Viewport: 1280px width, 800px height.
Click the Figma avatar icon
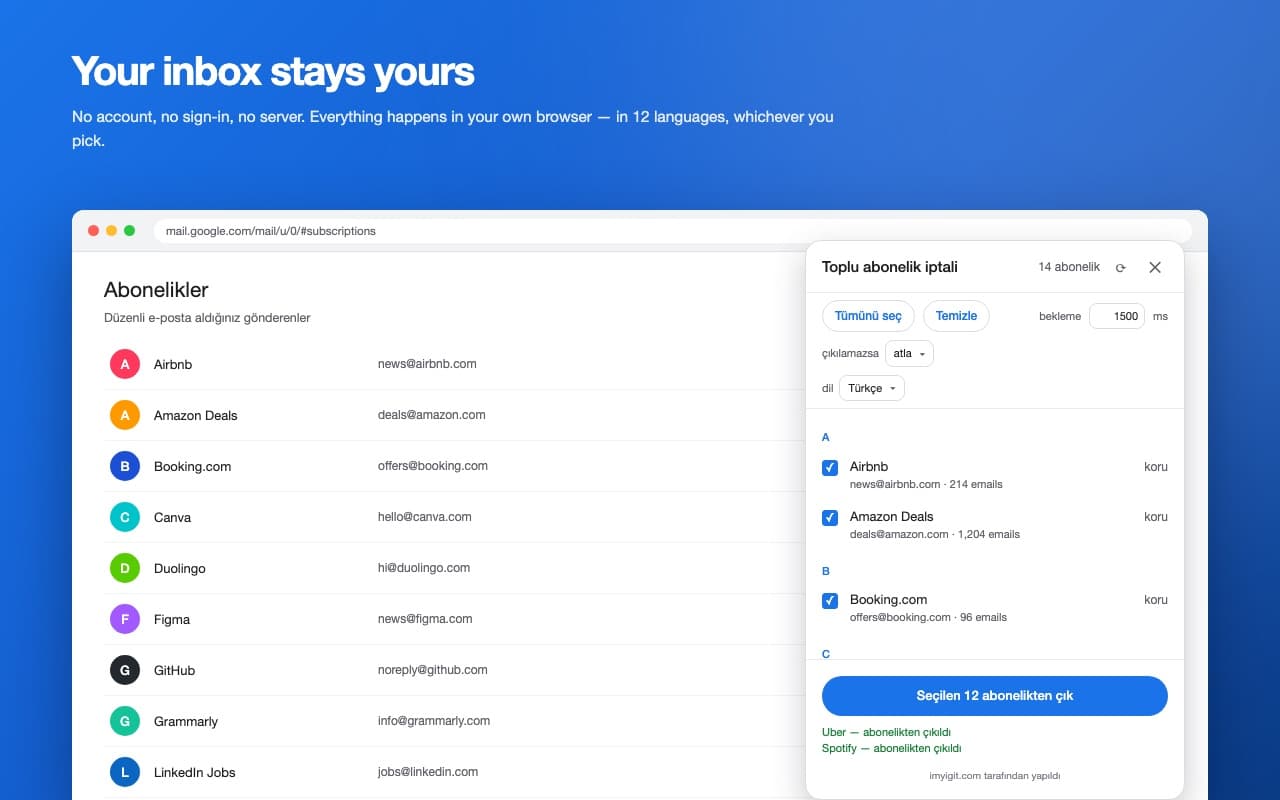tap(125, 619)
